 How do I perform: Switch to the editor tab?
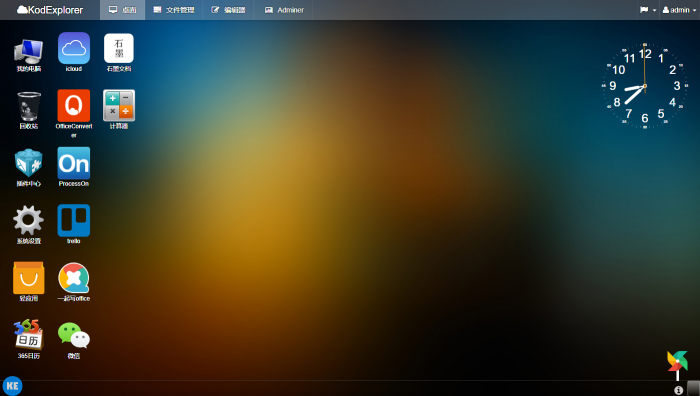click(228, 10)
